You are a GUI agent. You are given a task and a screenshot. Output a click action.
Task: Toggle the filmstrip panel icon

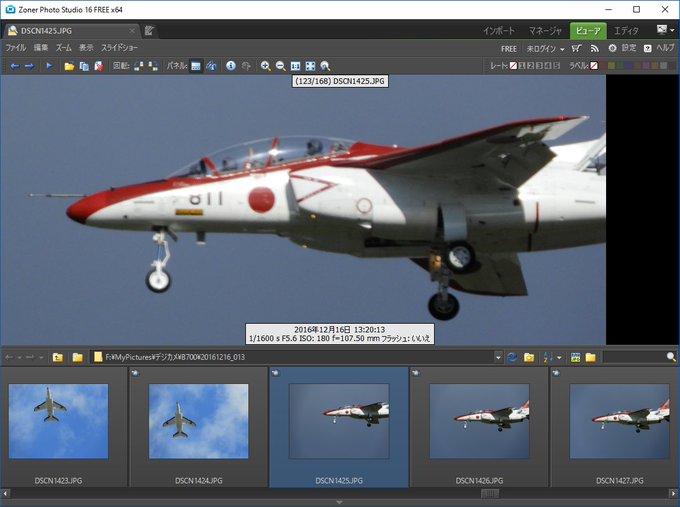point(196,66)
